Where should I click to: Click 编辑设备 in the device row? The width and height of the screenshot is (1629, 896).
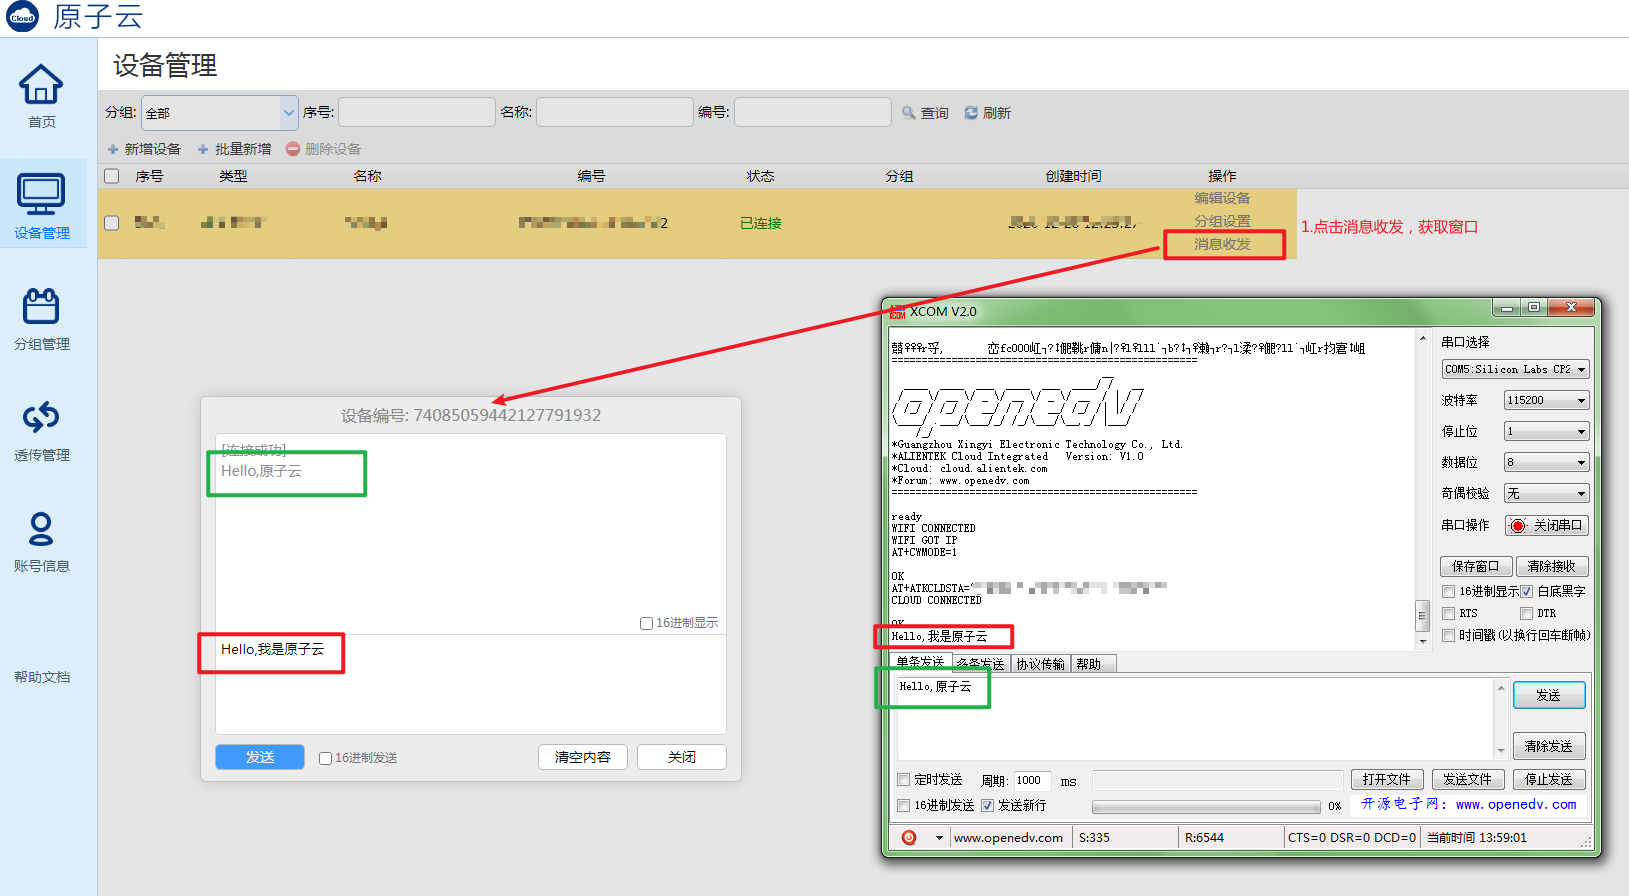click(x=1222, y=198)
